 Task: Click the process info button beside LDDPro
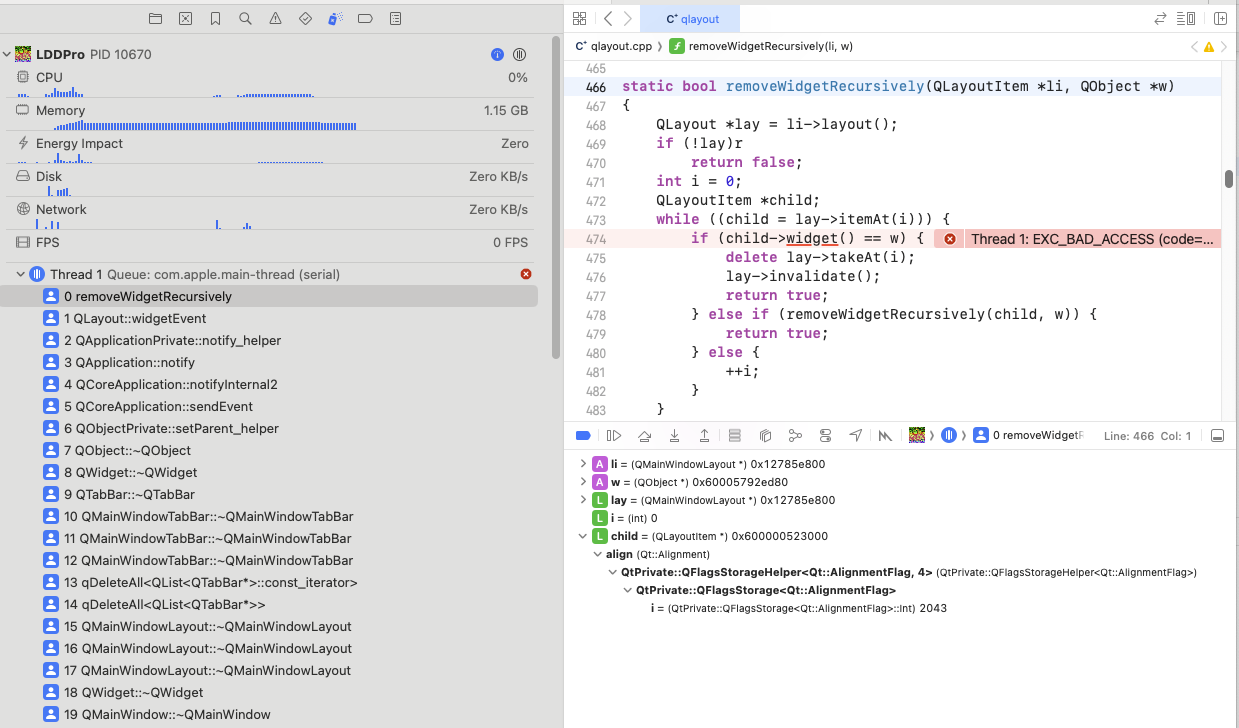pos(497,54)
